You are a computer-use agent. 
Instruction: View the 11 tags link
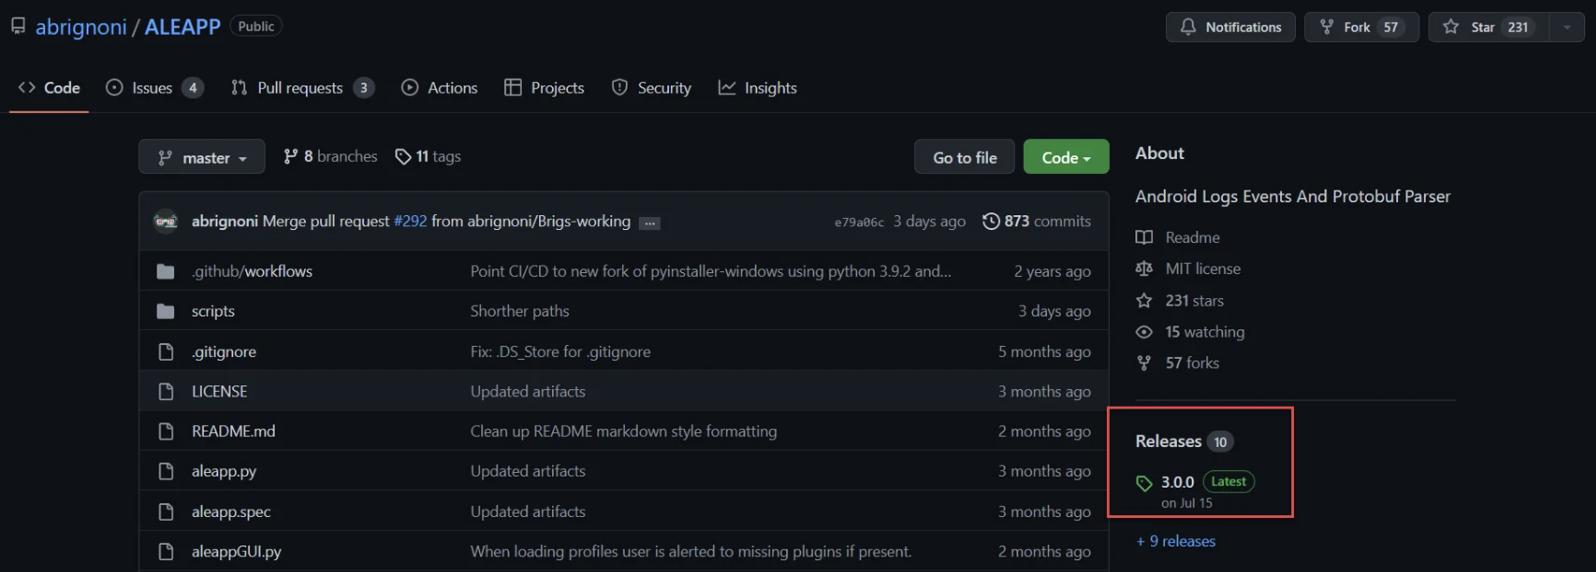click(428, 157)
